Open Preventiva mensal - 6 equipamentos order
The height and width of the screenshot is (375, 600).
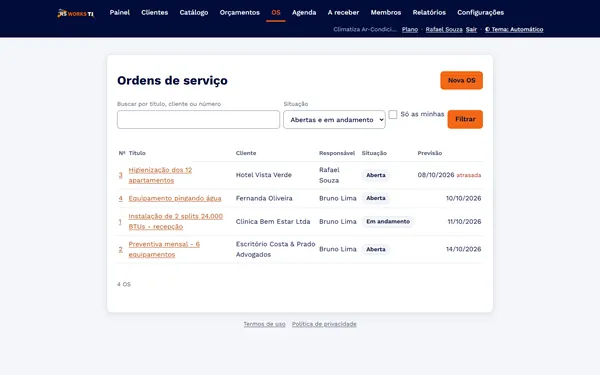(x=164, y=249)
